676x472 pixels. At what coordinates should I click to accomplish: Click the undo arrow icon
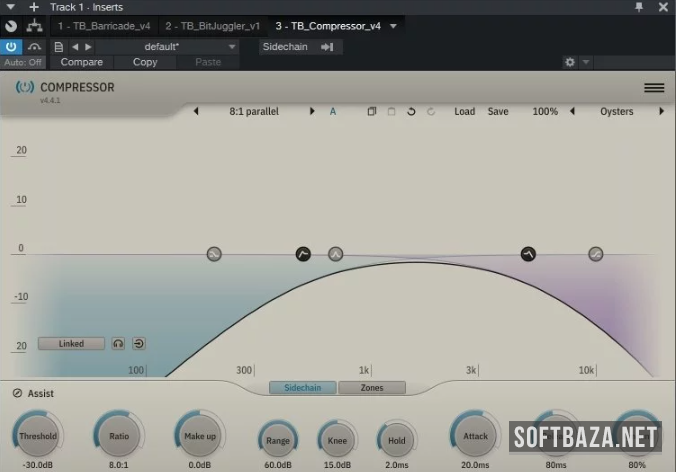pos(411,112)
